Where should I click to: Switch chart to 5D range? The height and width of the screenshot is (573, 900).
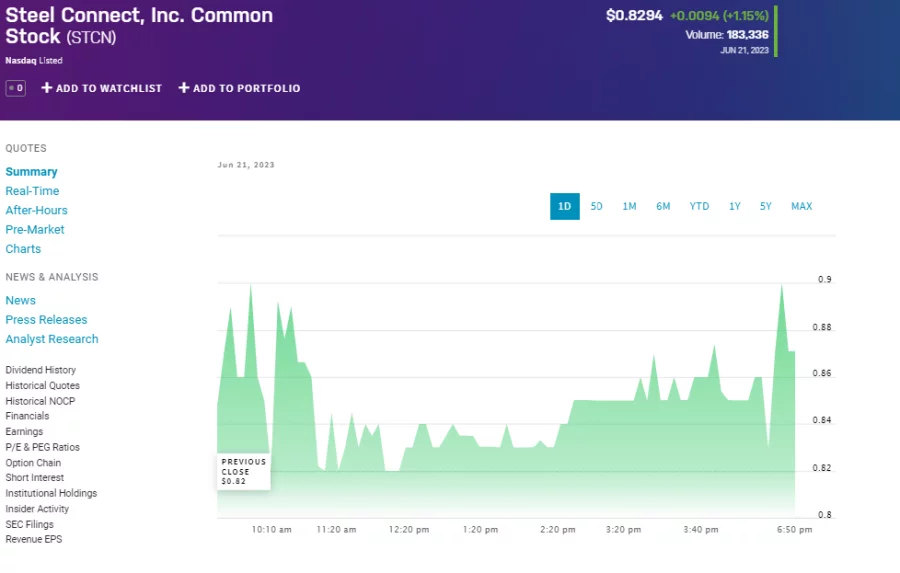point(597,206)
